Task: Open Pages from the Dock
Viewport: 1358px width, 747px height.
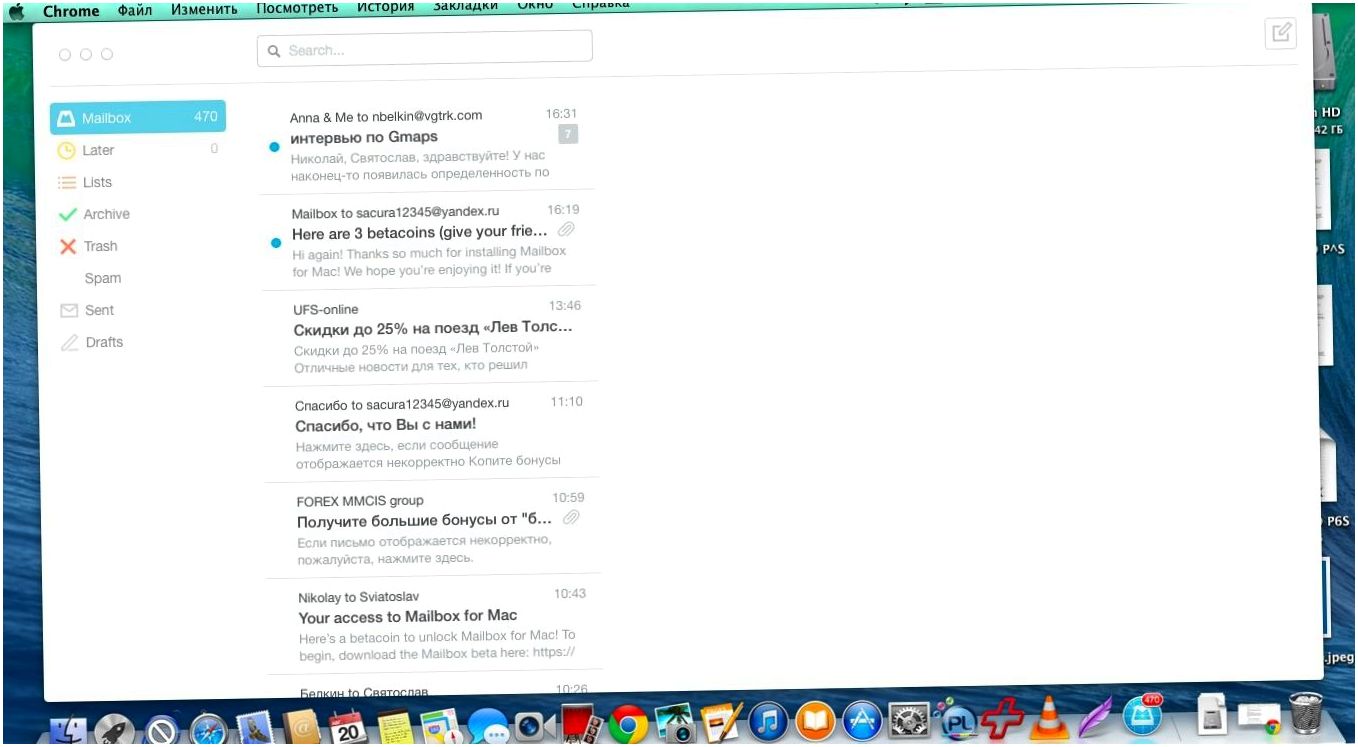Action: point(720,722)
